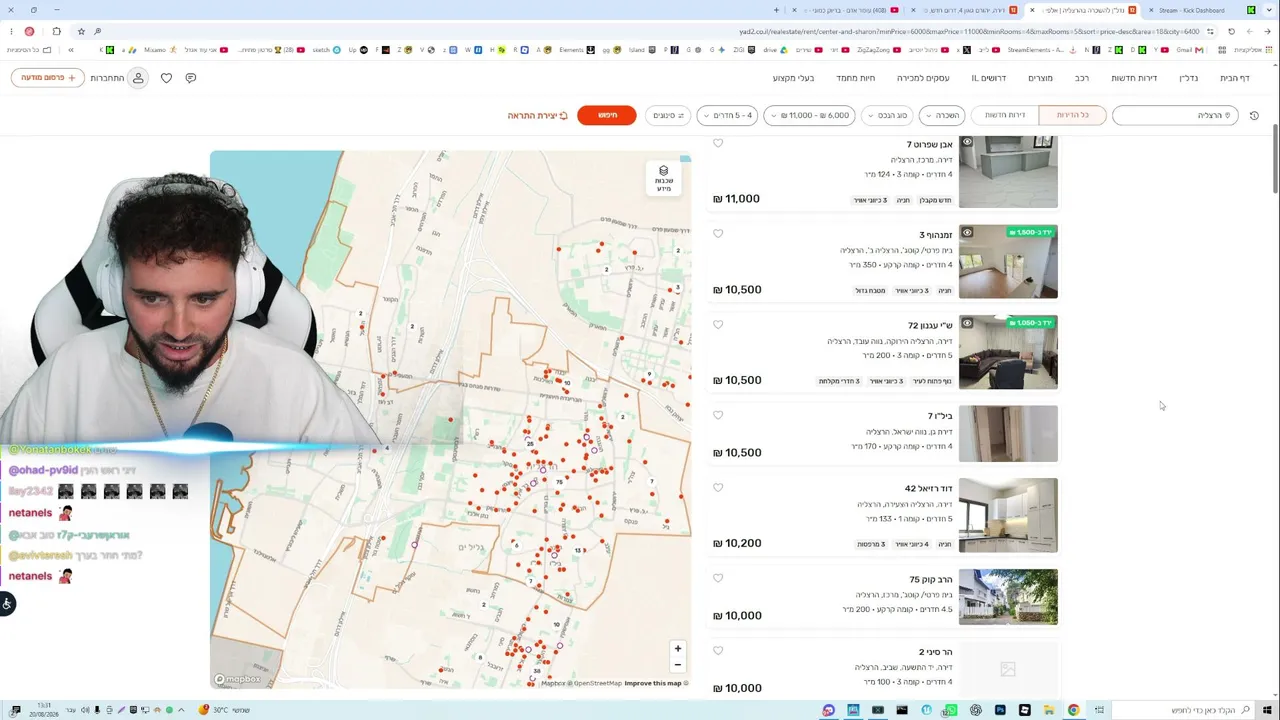Favorite the דוד רזיאל 42 listing heart

(718, 488)
